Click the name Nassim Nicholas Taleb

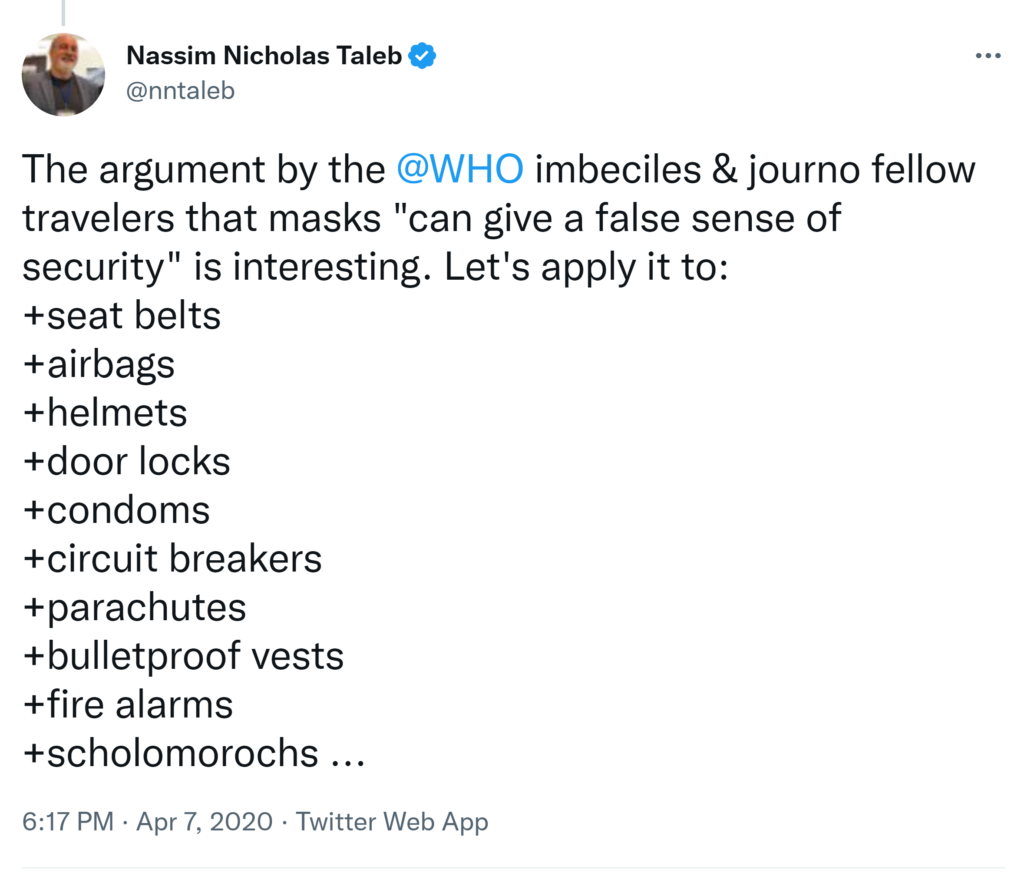pos(264,57)
